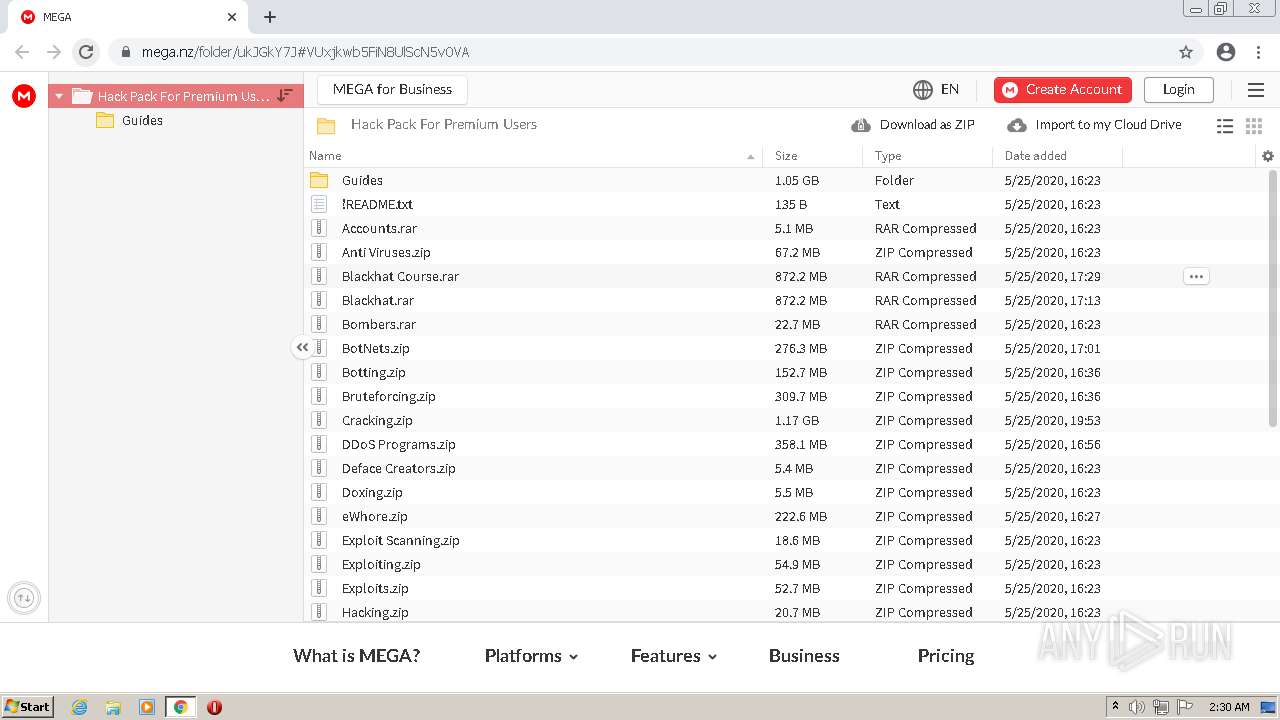Click the taskbar clock showing 2:30 AM

(x=1229, y=707)
